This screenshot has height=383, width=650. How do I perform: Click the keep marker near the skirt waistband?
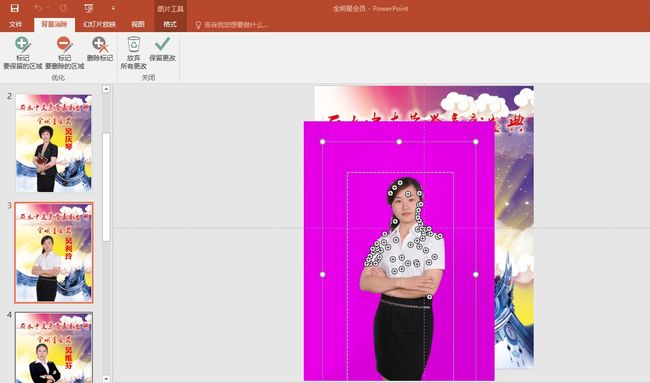[429, 297]
